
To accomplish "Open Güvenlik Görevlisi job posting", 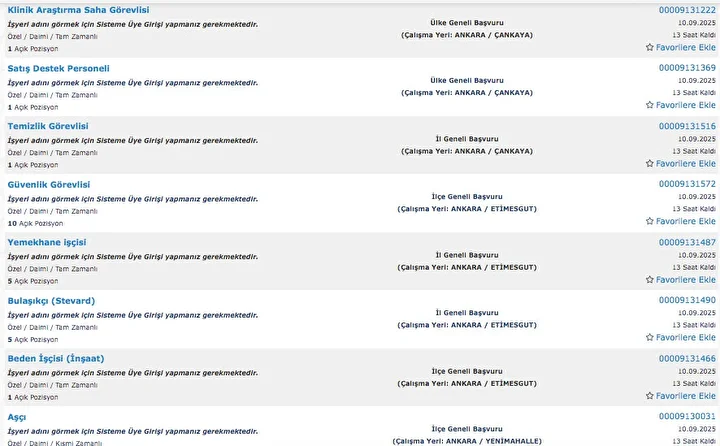I will click(x=49, y=185).
